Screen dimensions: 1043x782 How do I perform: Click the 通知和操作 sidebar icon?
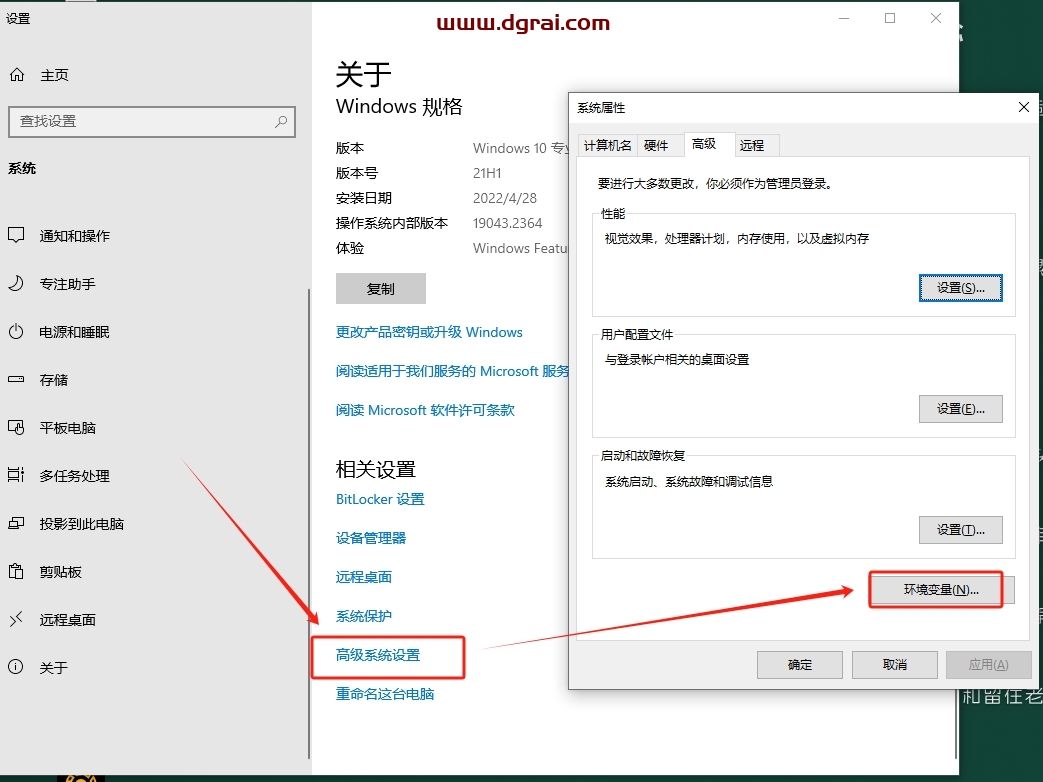16,235
